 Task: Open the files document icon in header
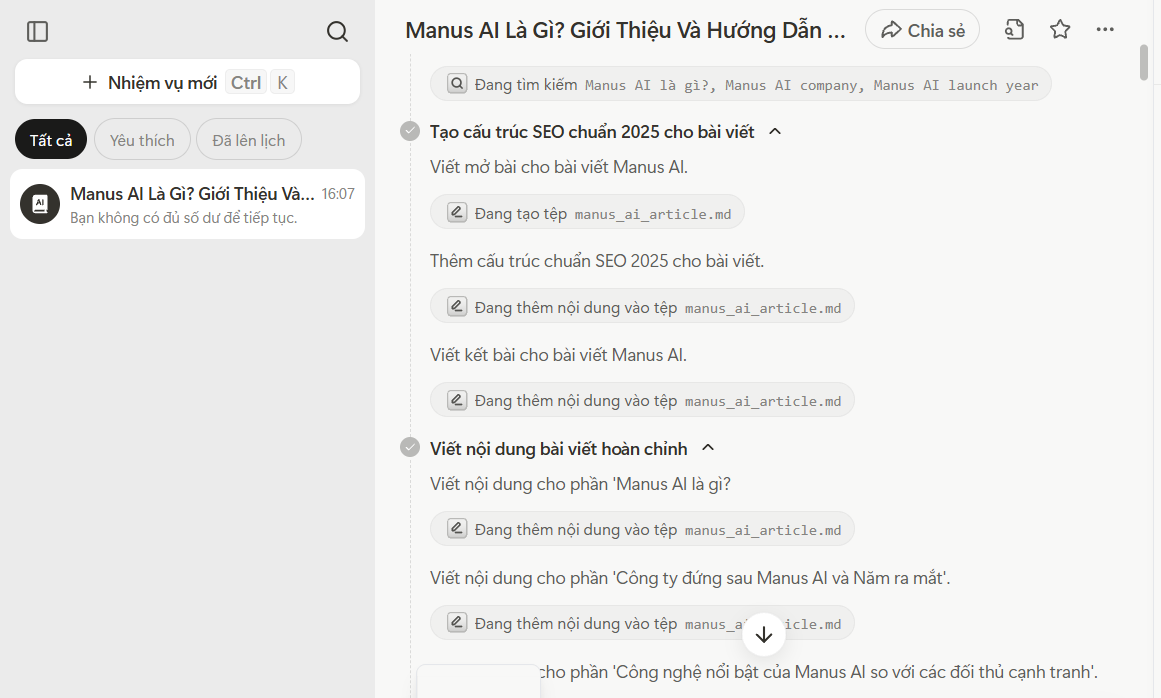[x=1014, y=30]
